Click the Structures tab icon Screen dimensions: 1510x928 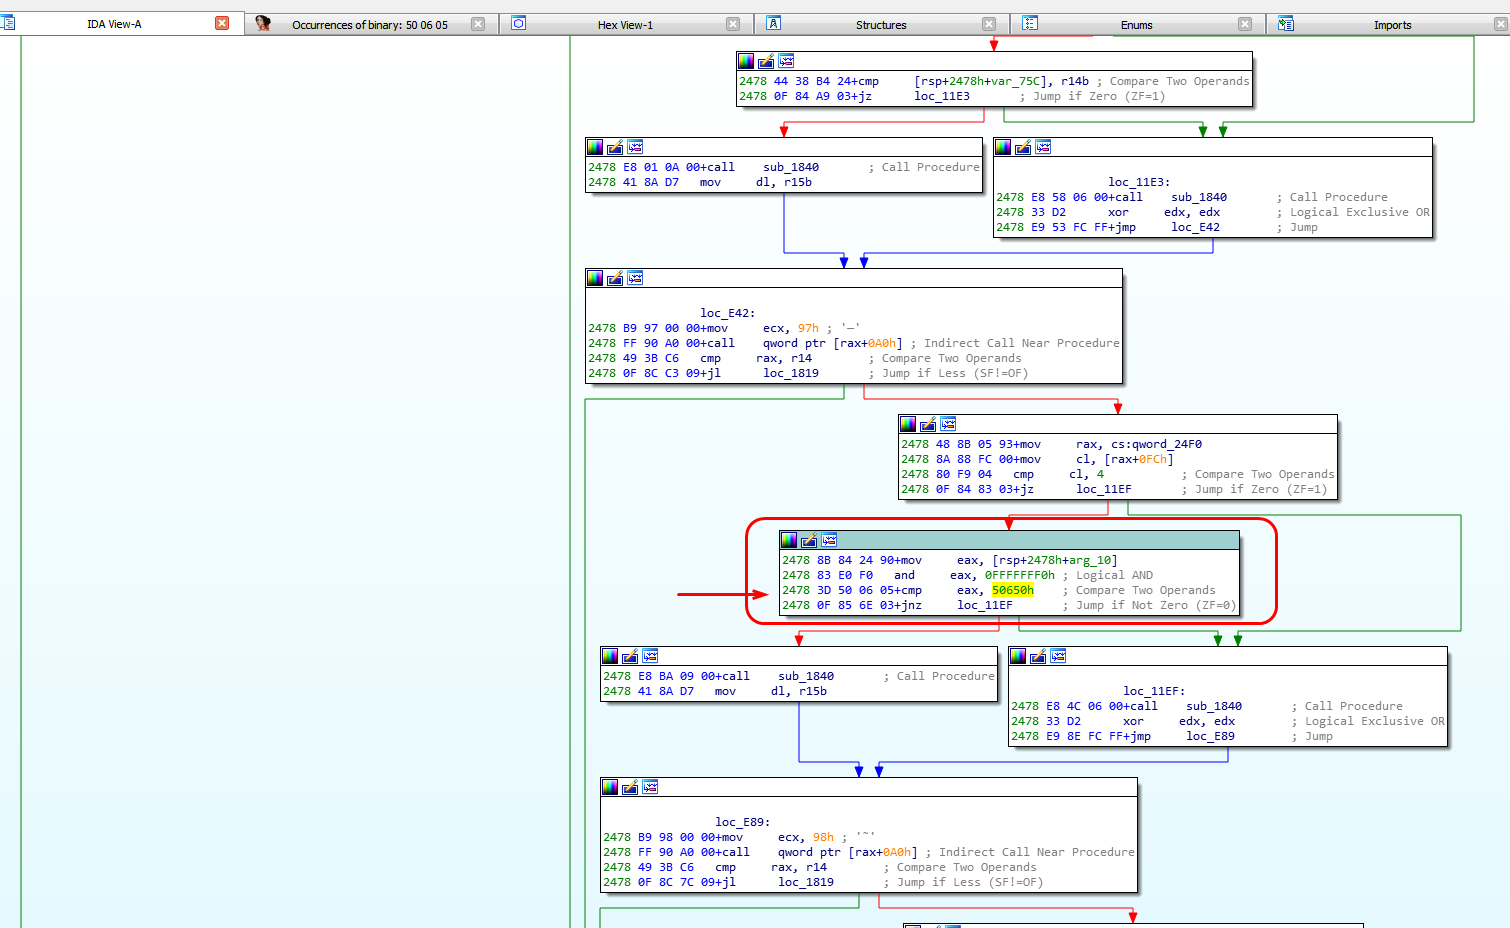(774, 23)
